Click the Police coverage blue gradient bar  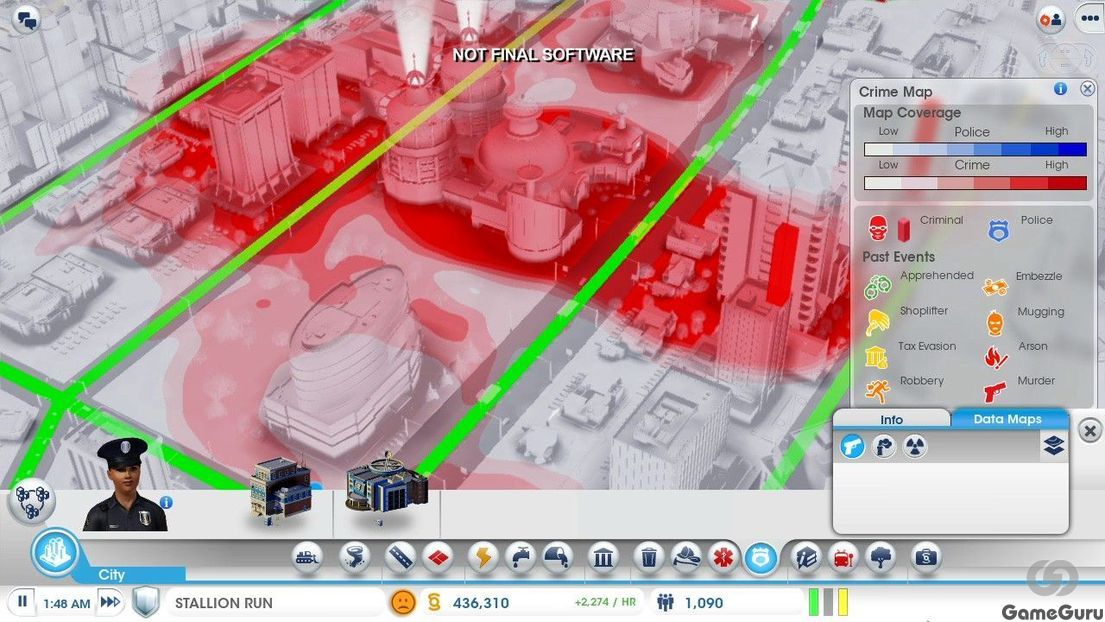(975, 149)
